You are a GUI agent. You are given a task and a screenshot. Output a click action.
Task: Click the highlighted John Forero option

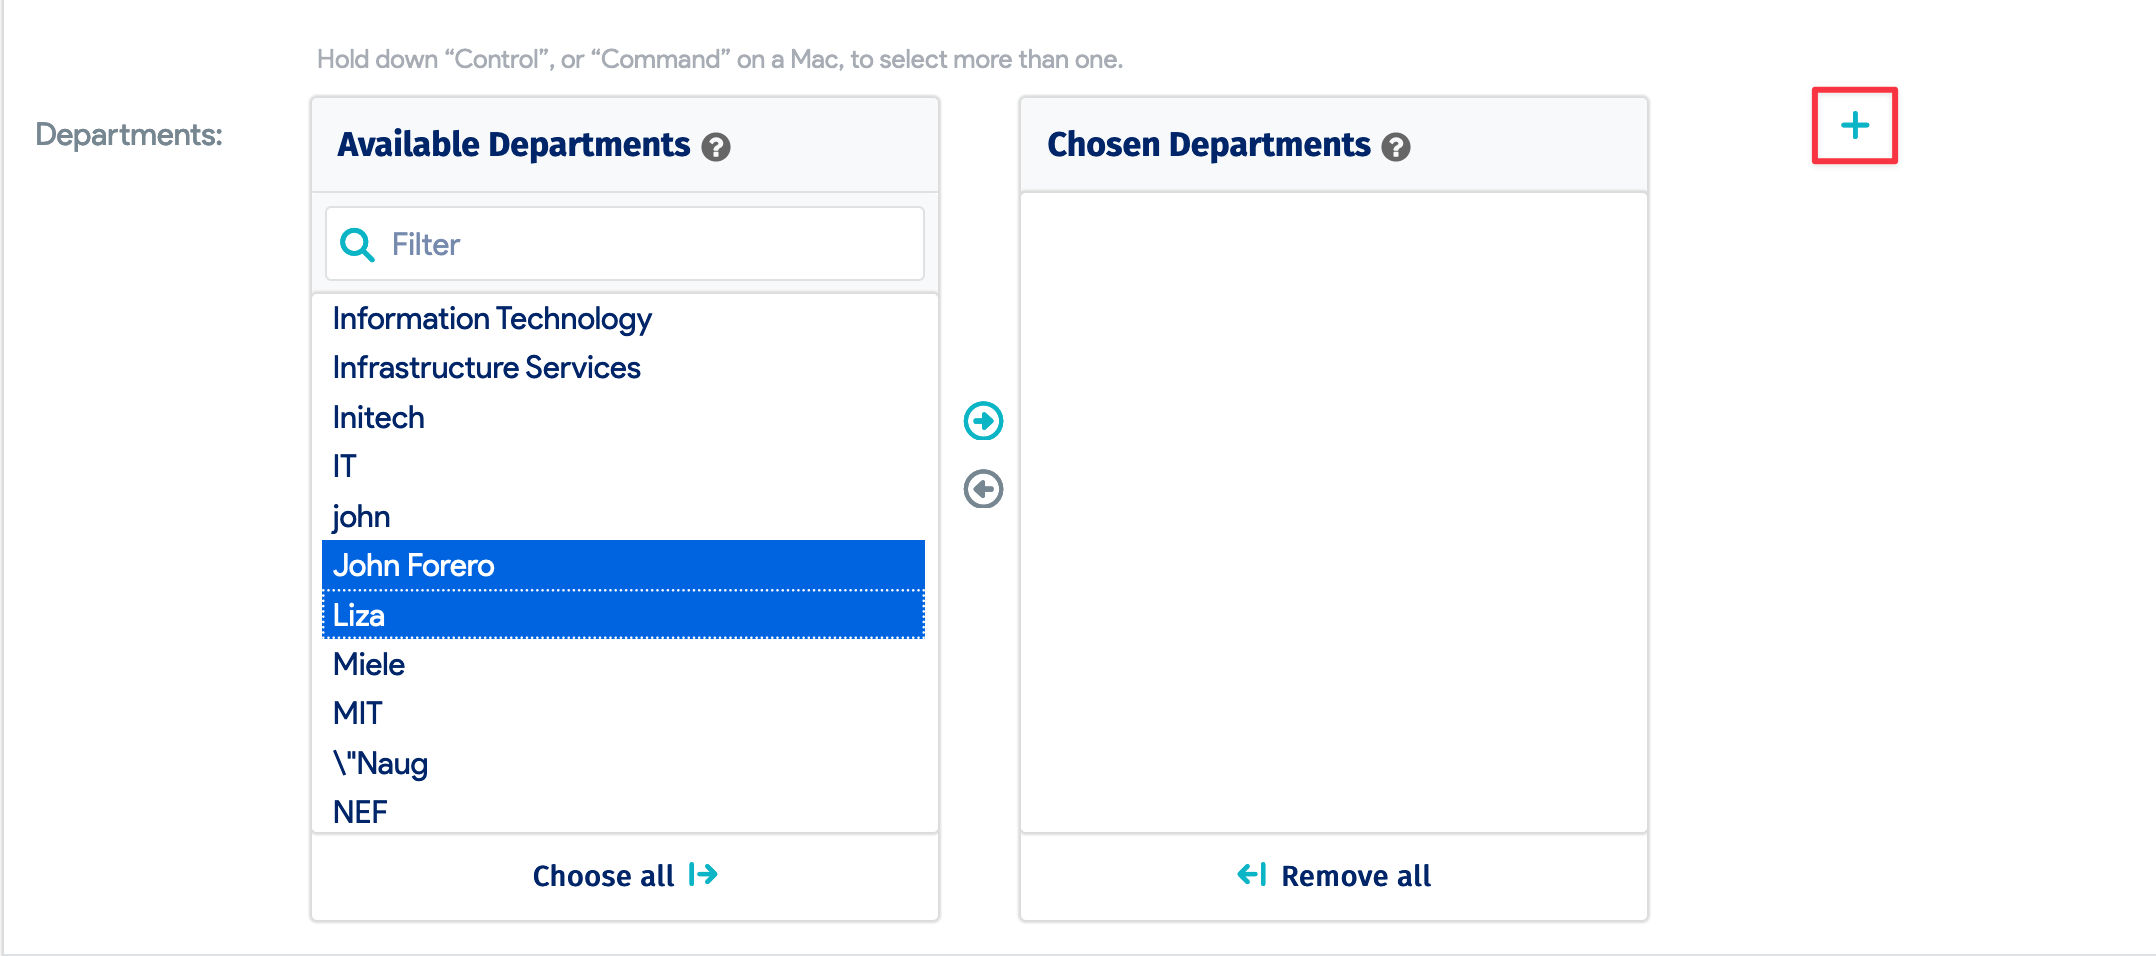414,566
